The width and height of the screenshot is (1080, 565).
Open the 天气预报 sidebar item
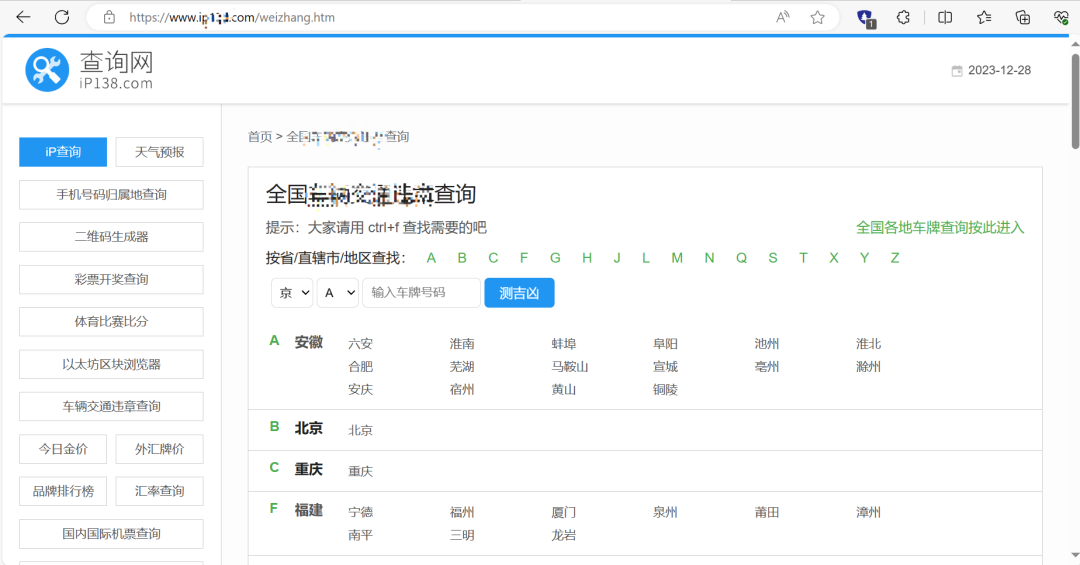(160, 152)
